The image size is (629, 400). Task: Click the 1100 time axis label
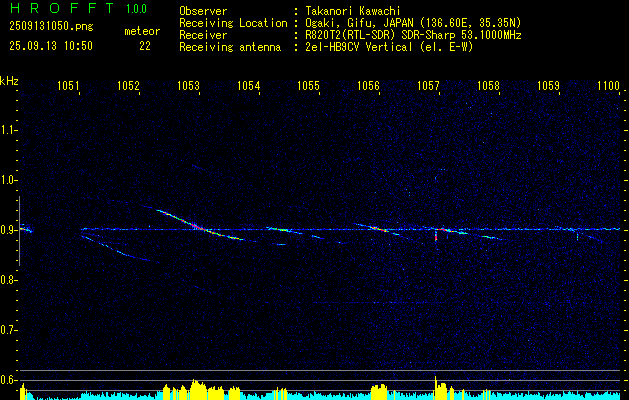tap(609, 85)
